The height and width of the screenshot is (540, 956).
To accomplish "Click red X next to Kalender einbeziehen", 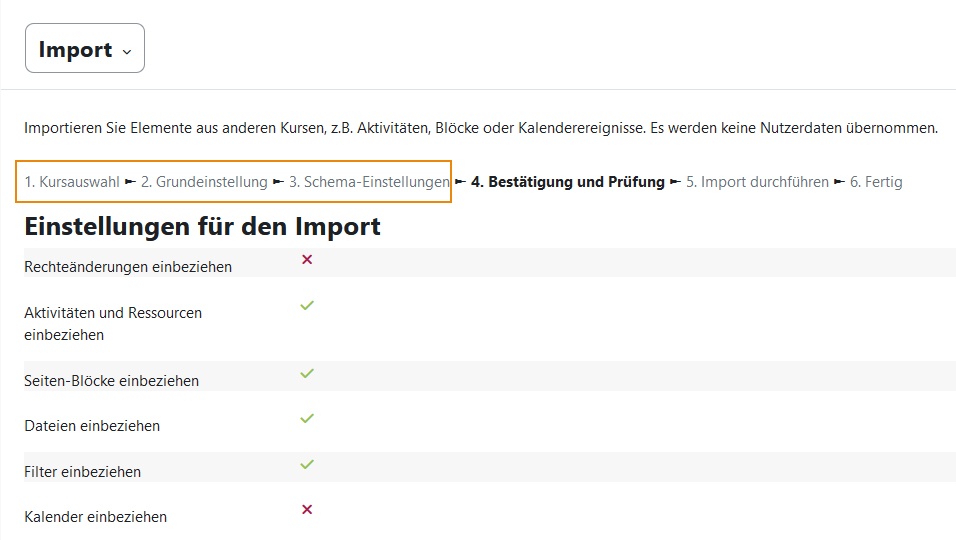I will coord(307,510).
